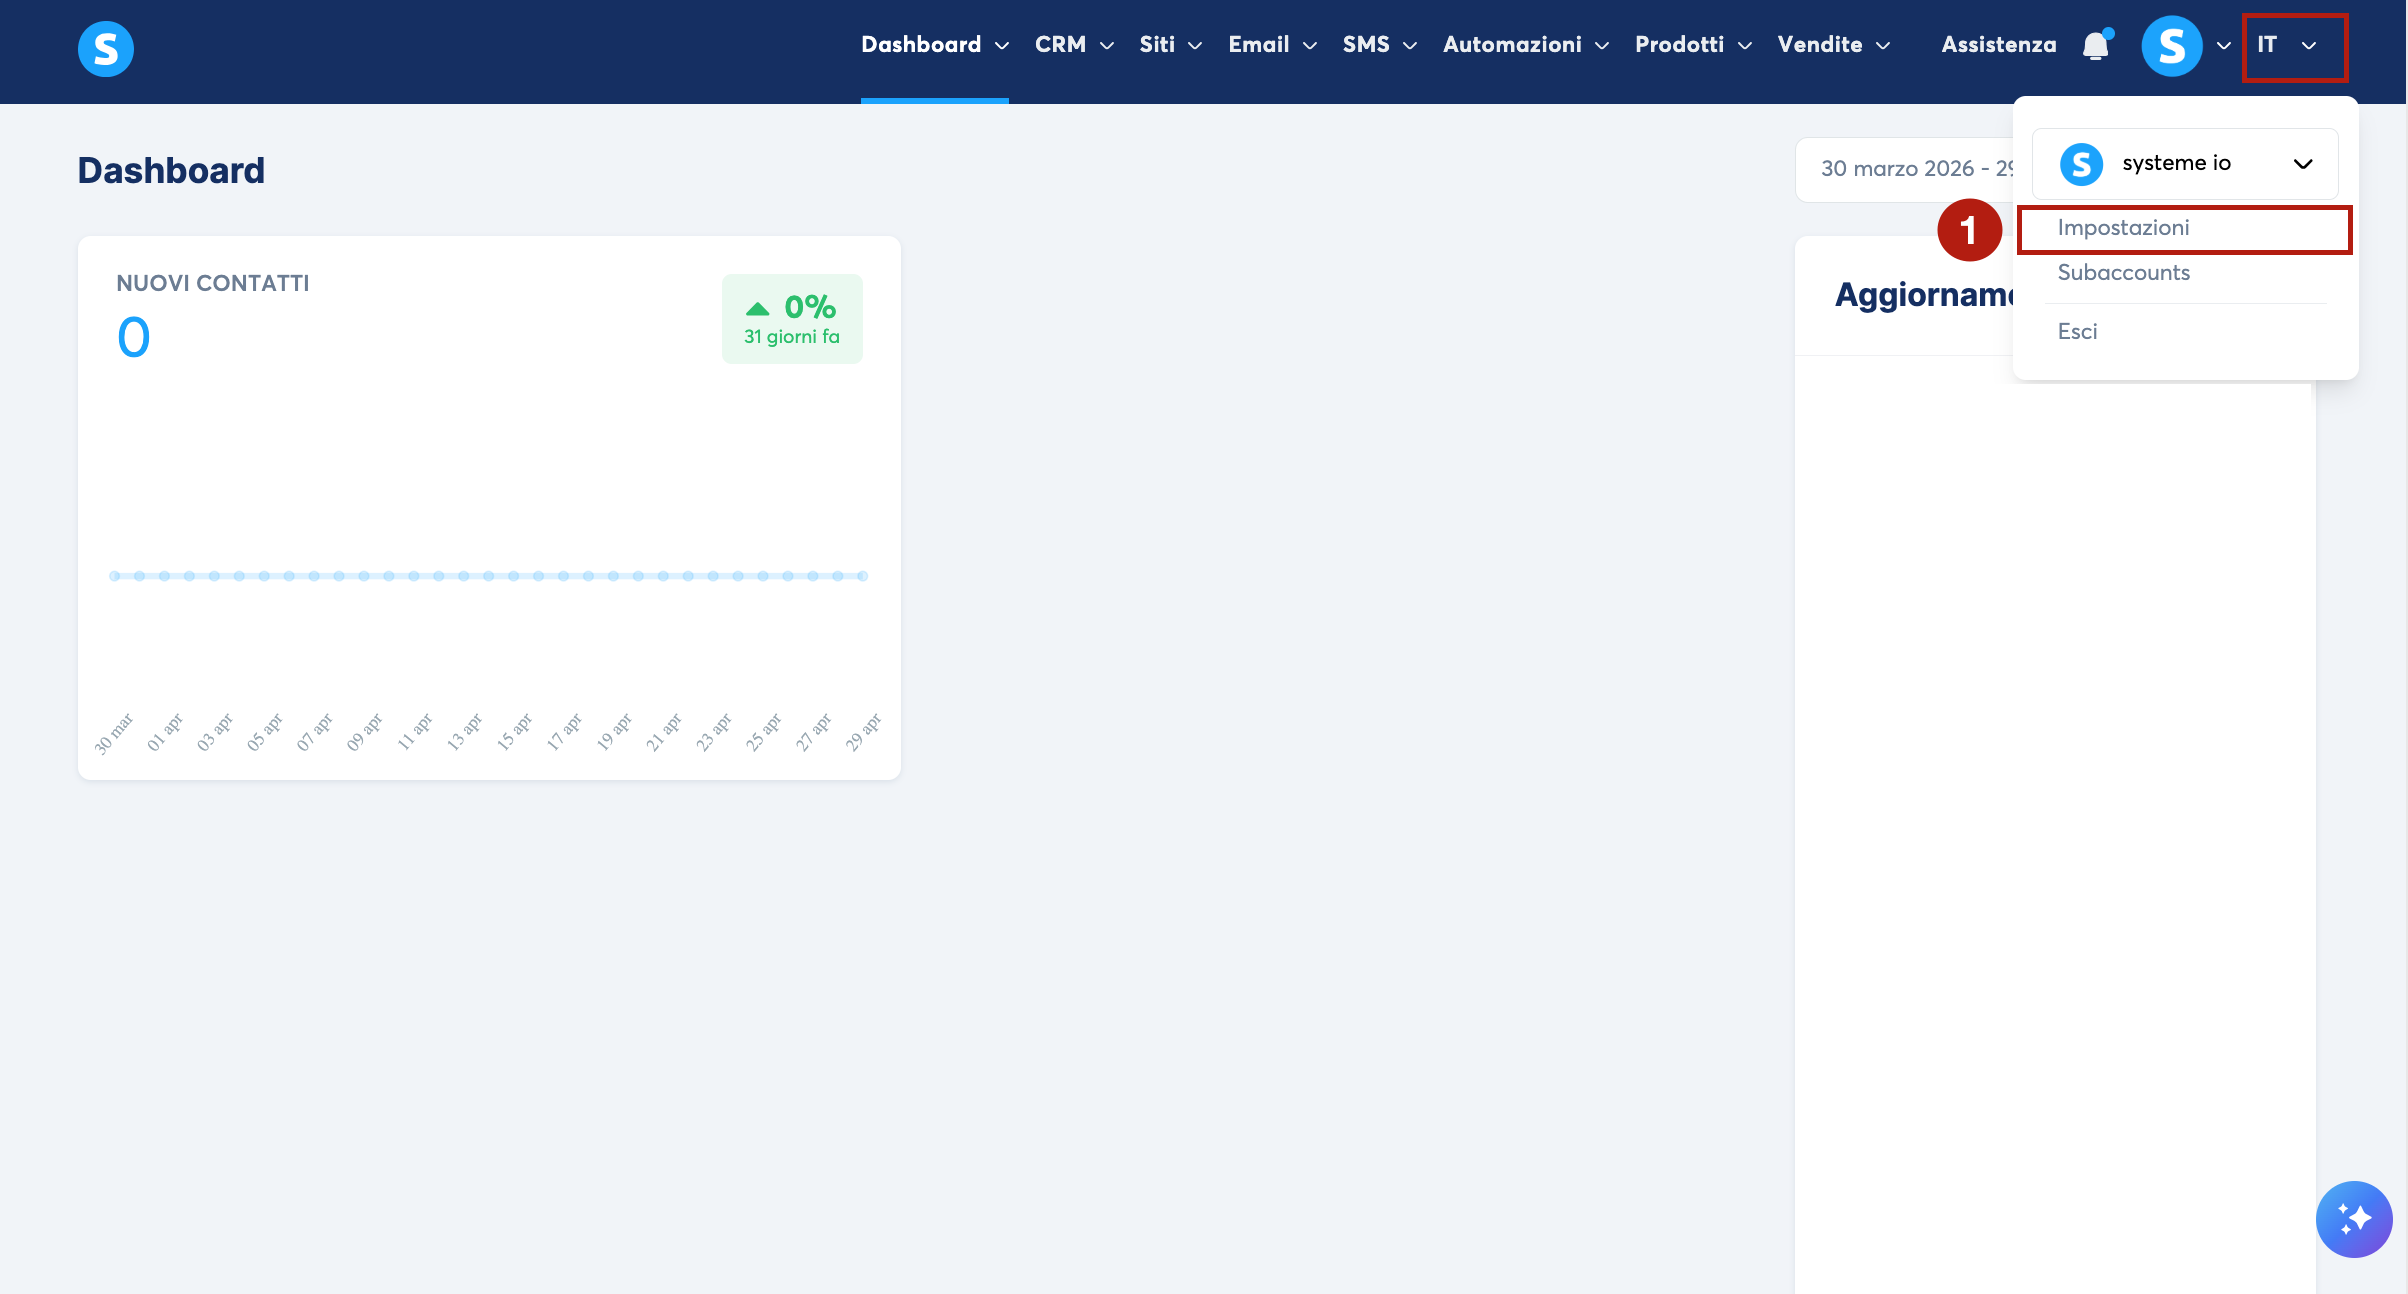Click the last data point on the contacts chart
This screenshot has height=1294, width=2408.
[863, 576]
